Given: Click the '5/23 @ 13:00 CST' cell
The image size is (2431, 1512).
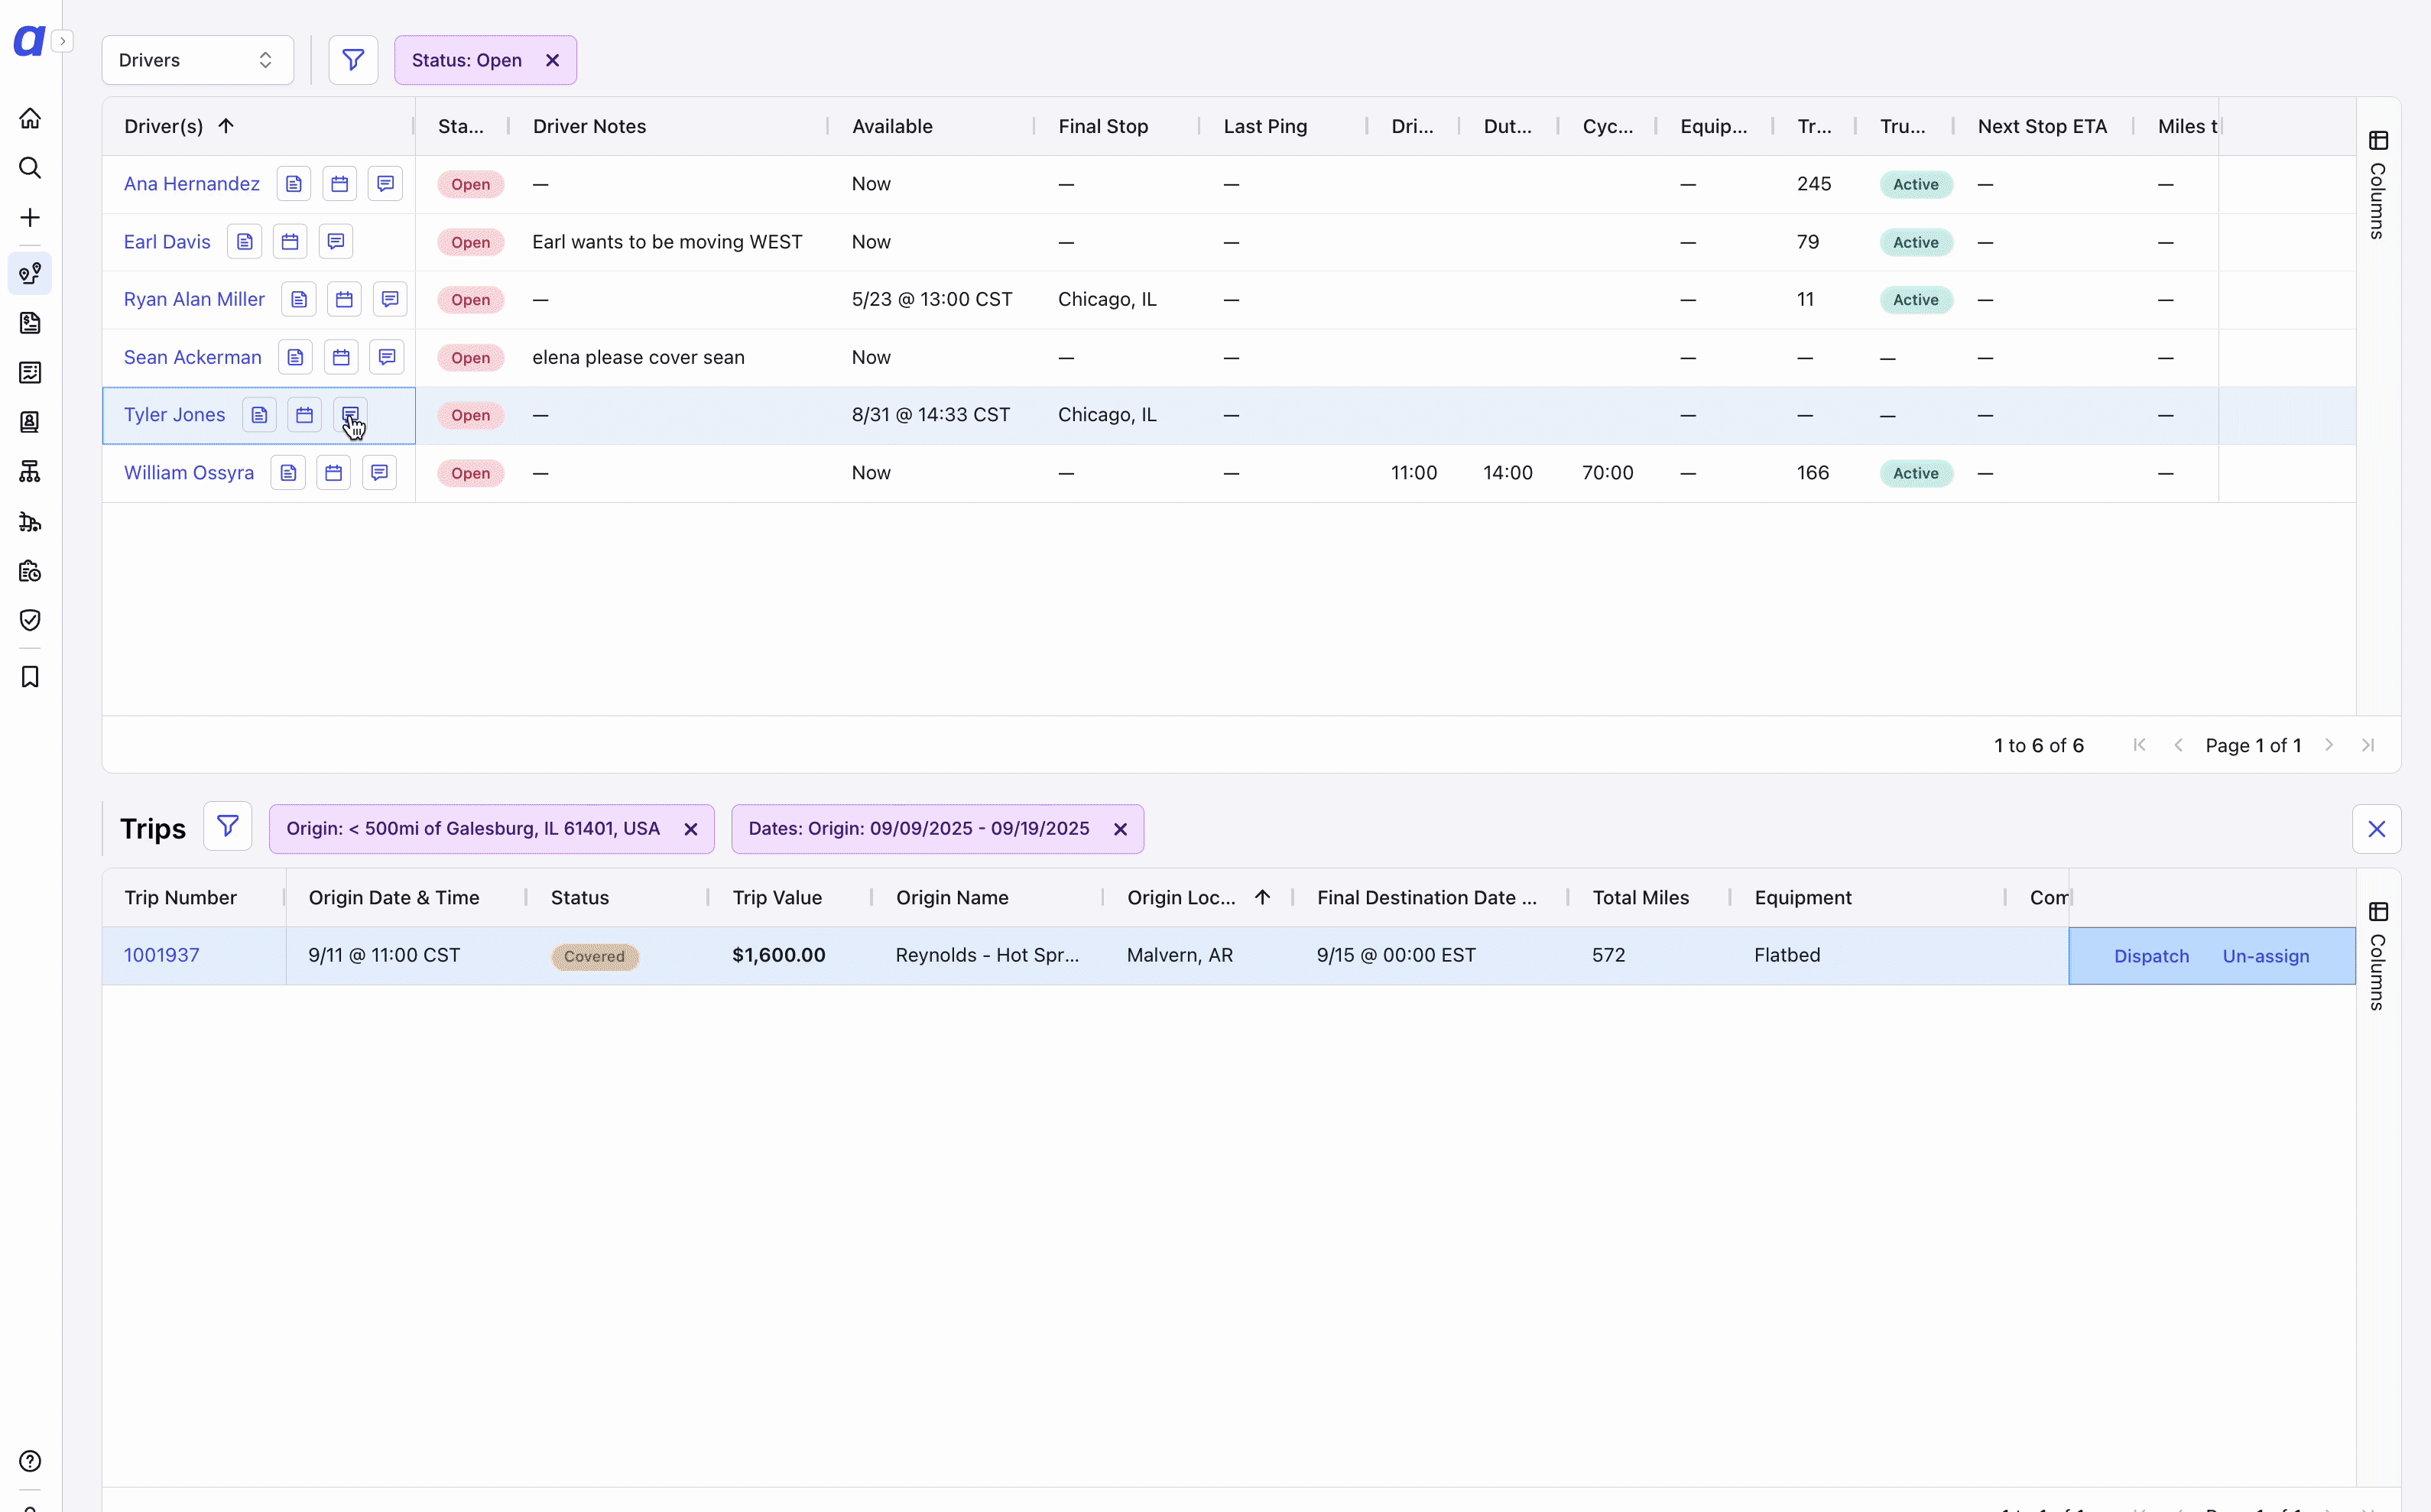Looking at the screenshot, I should coord(932,299).
